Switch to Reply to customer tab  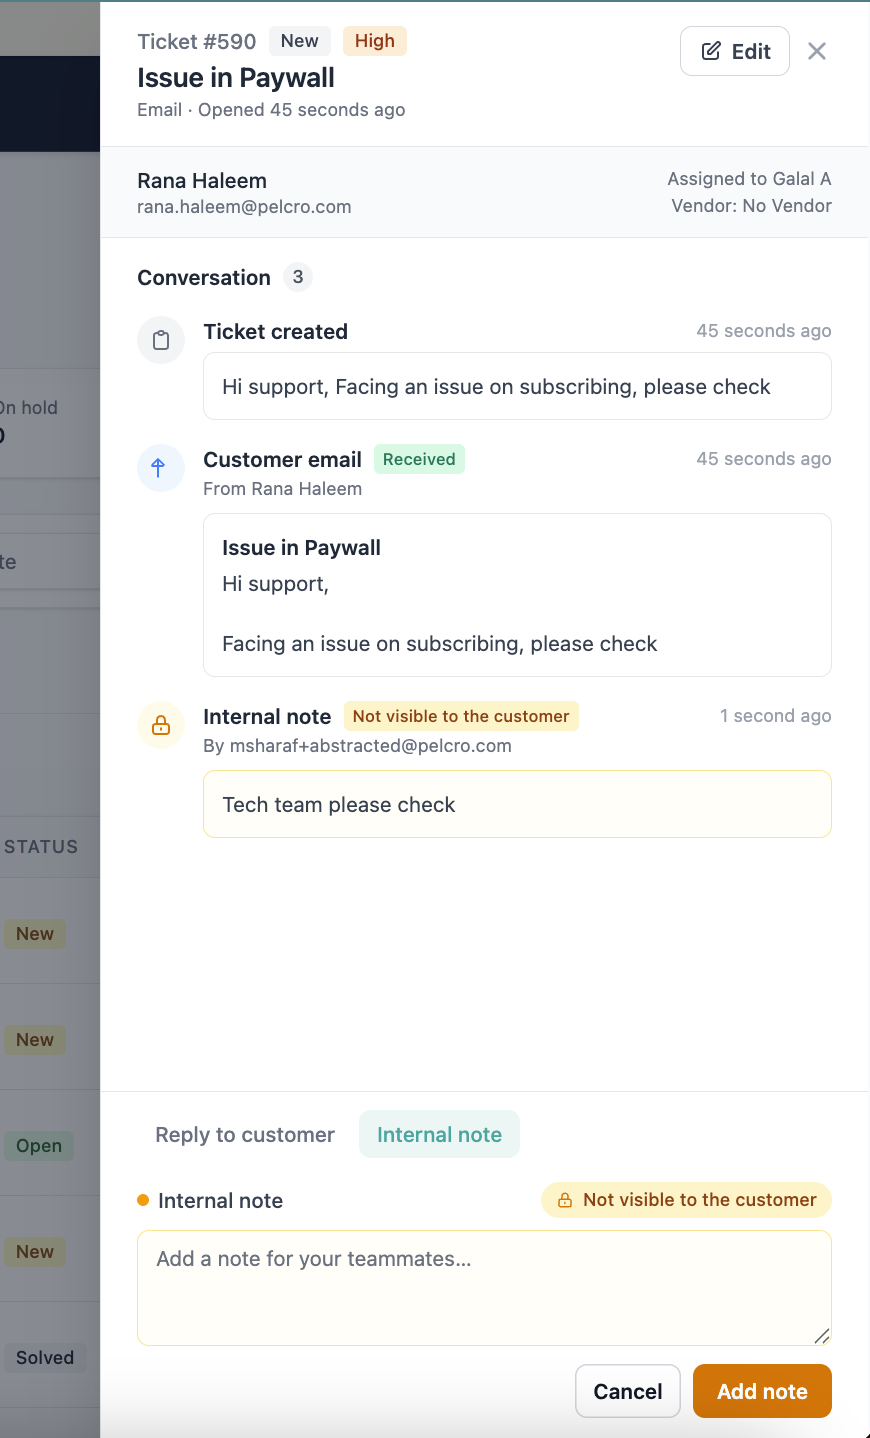click(245, 1135)
